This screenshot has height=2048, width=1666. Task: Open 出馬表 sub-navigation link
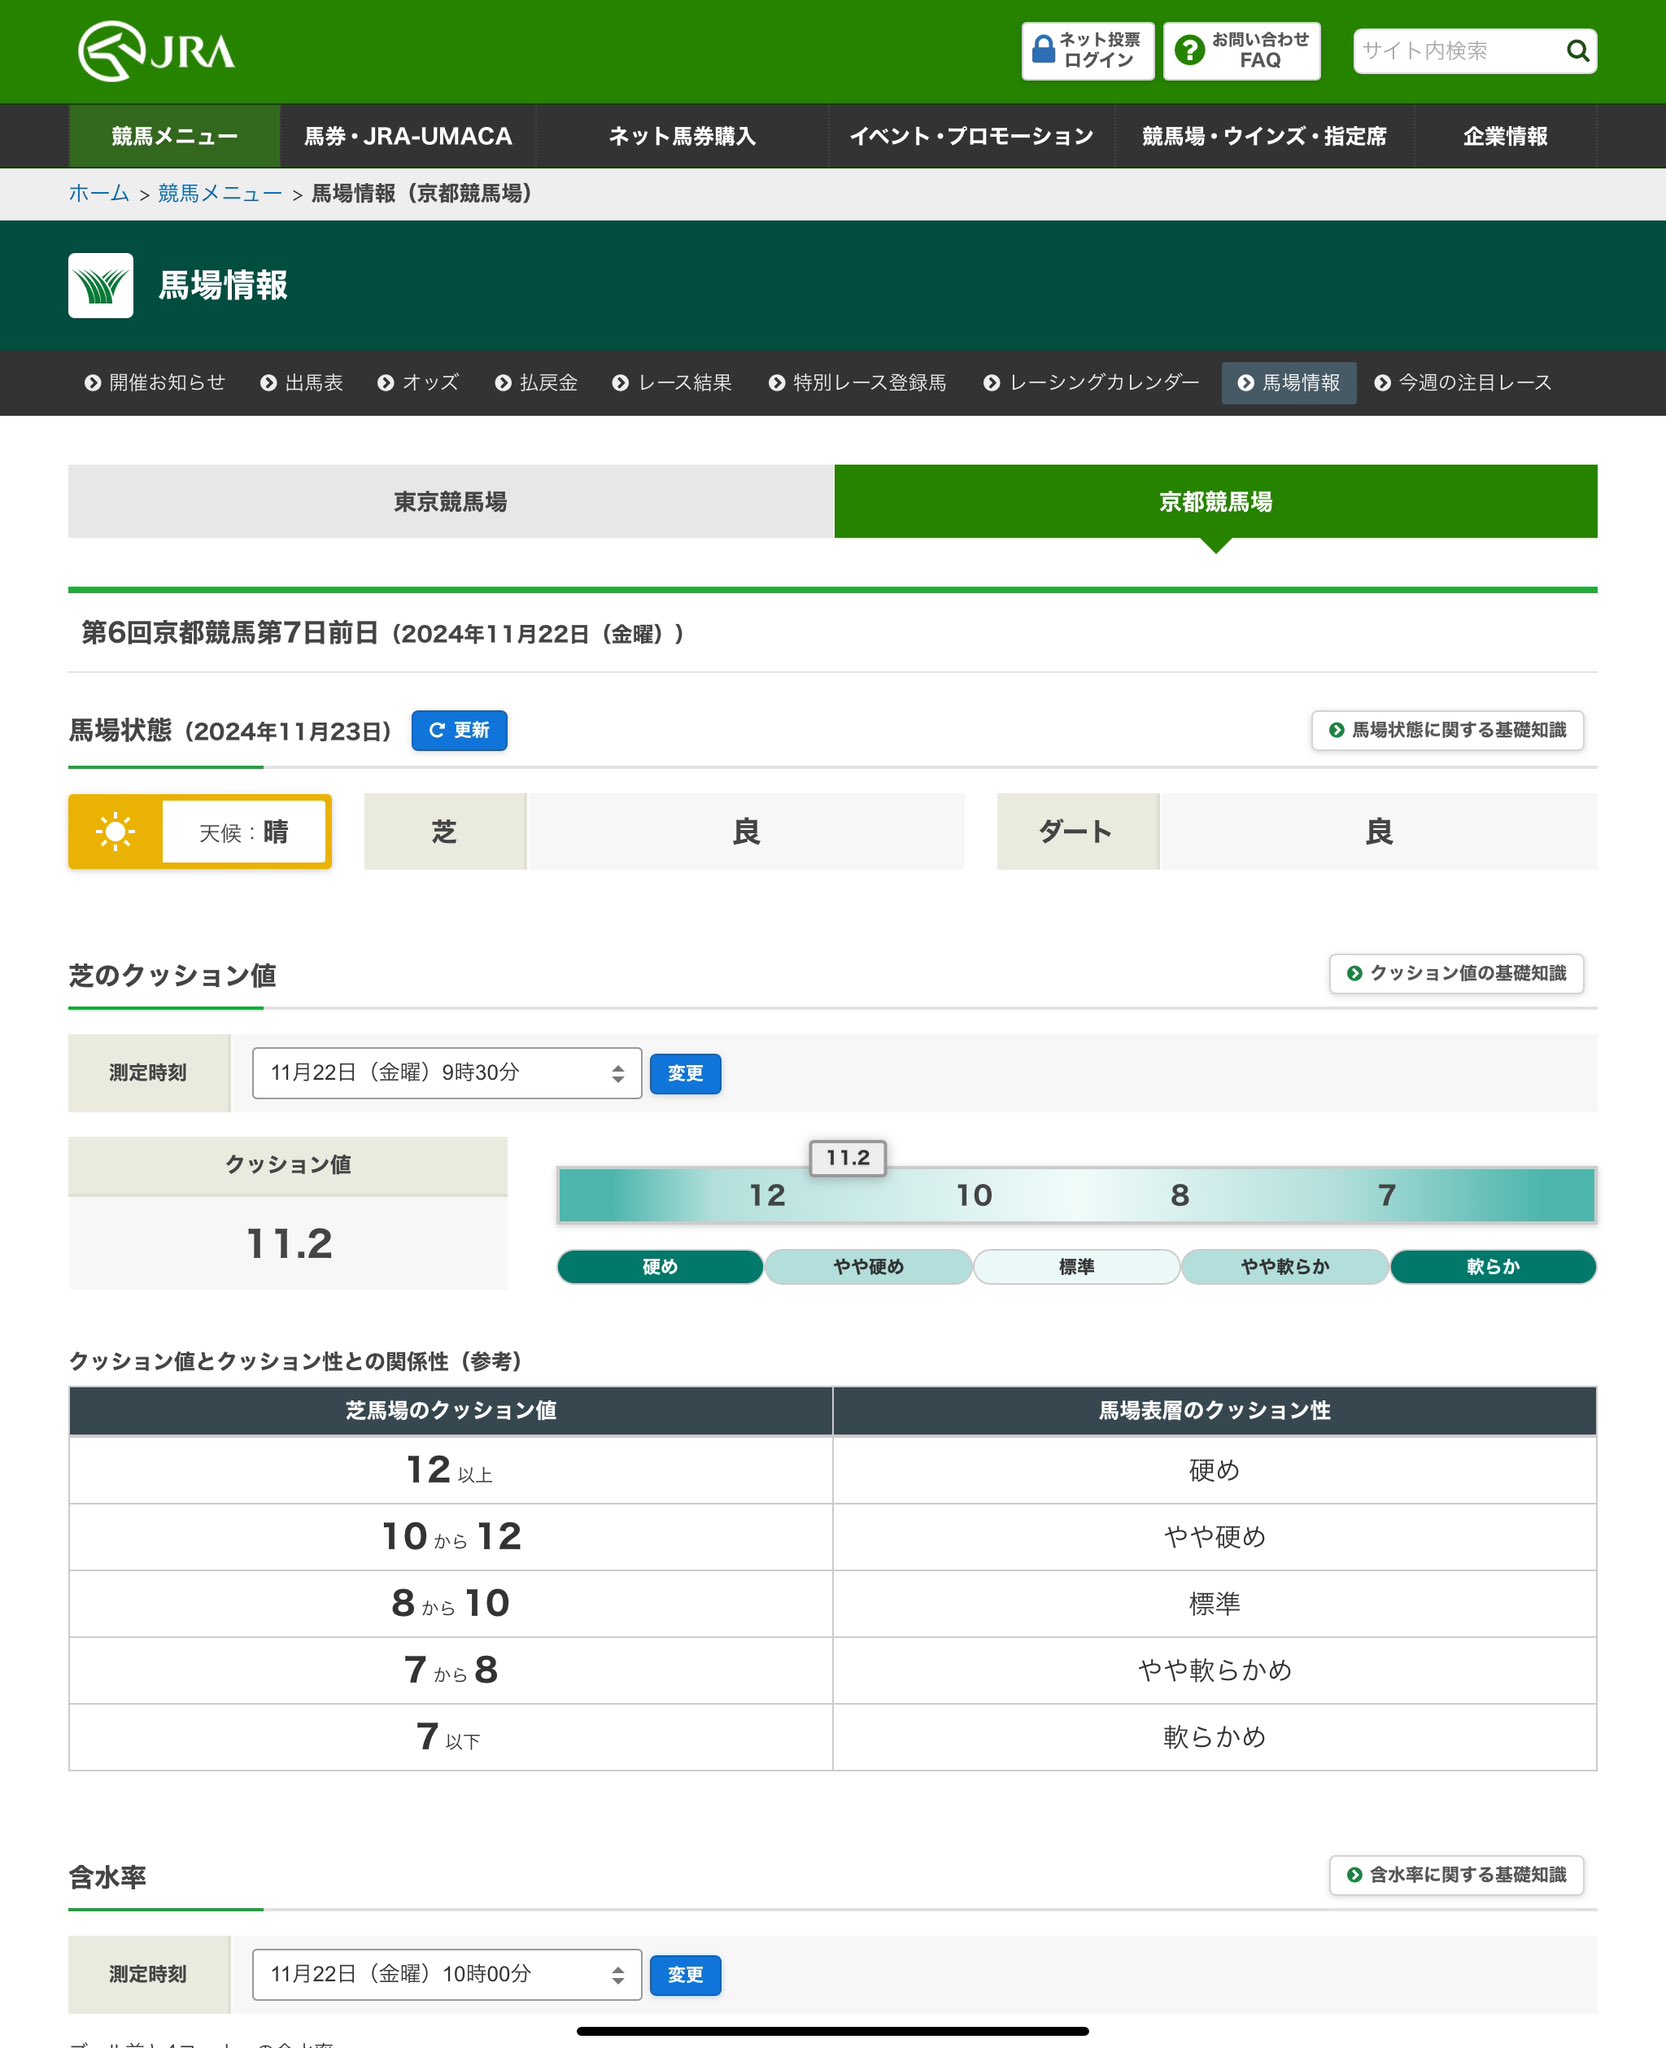(x=302, y=383)
